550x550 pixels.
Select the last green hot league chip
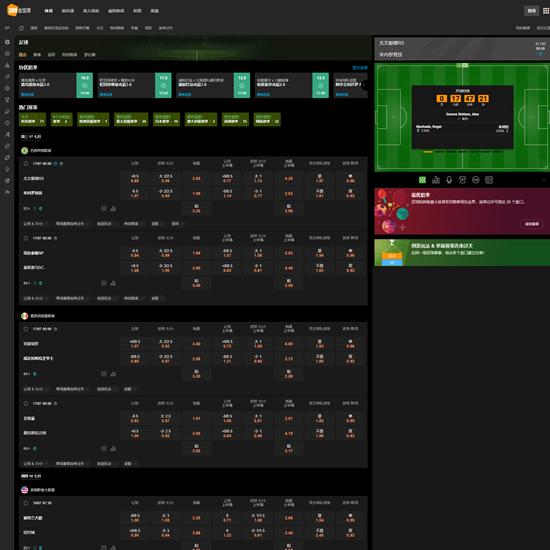pos(267,119)
